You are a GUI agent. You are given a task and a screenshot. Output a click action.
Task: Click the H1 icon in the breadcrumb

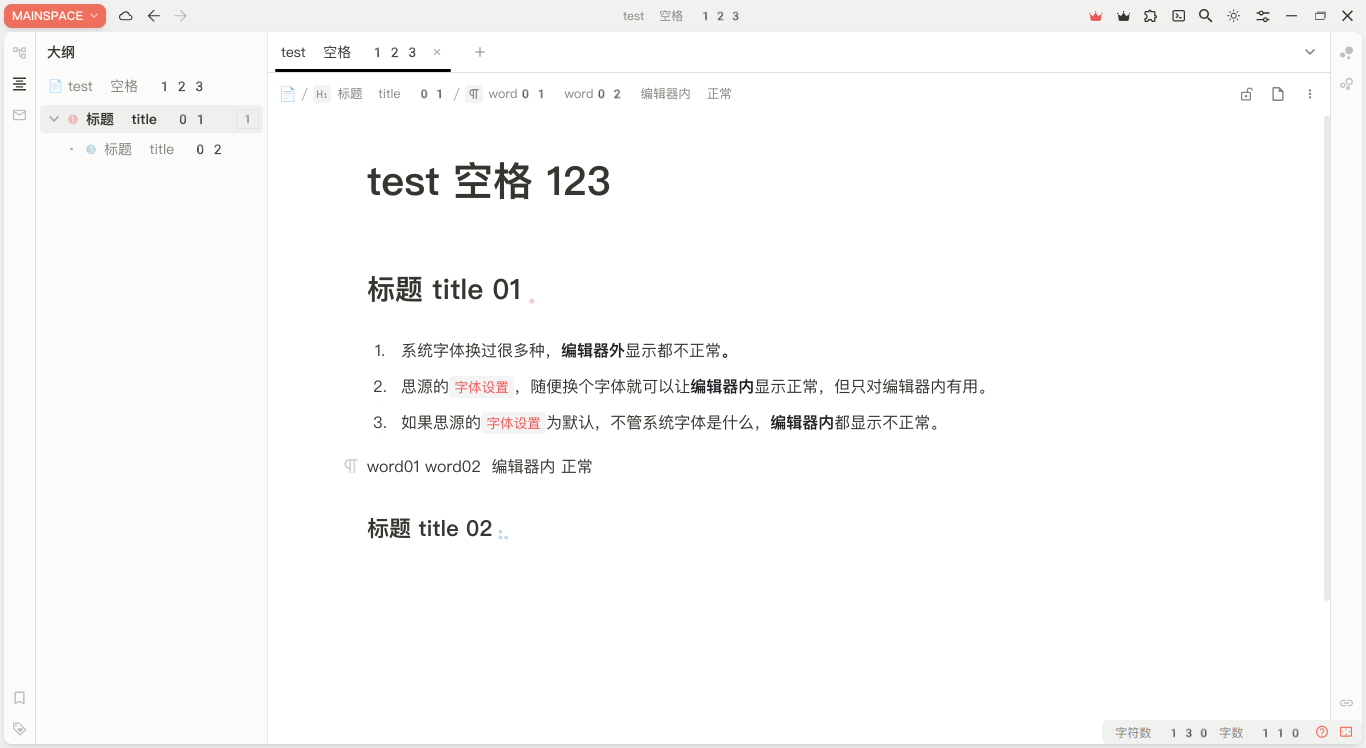321,93
